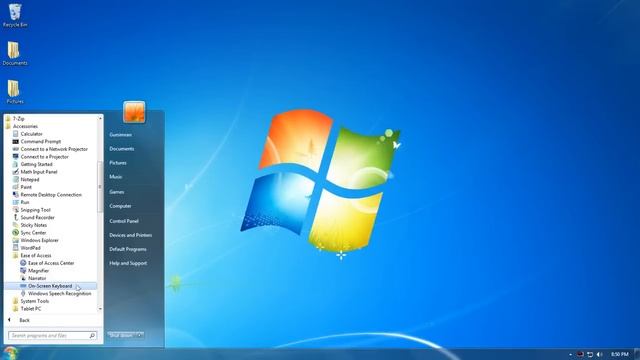Click the magnifying glass search icon
Image resolution: width=640 pixels, height=360 pixels.
pyautogui.click(x=92, y=336)
